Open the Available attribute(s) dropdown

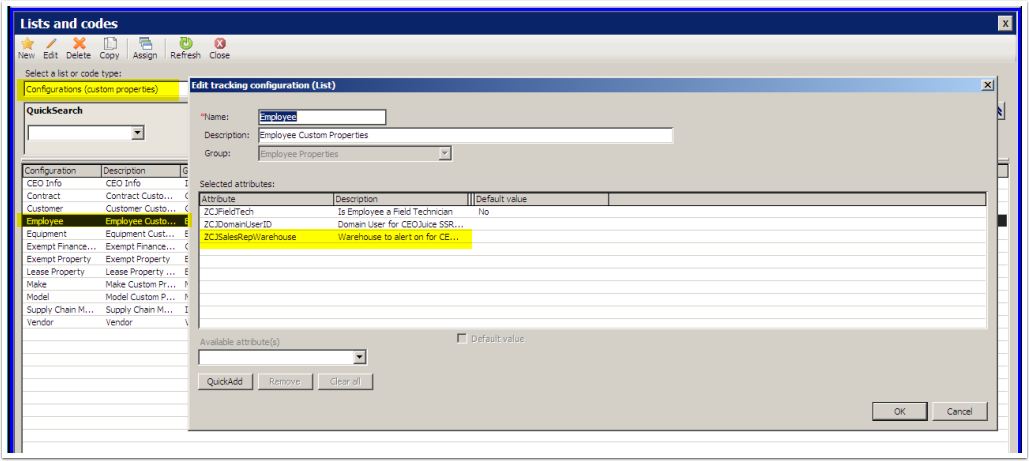point(359,357)
